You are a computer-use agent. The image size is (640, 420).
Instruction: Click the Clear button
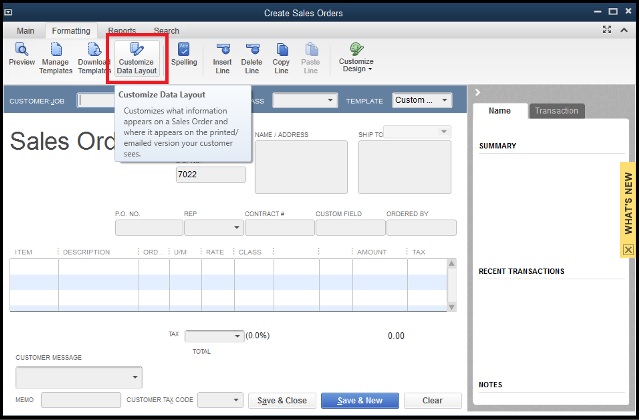click(x=433, y=400)
